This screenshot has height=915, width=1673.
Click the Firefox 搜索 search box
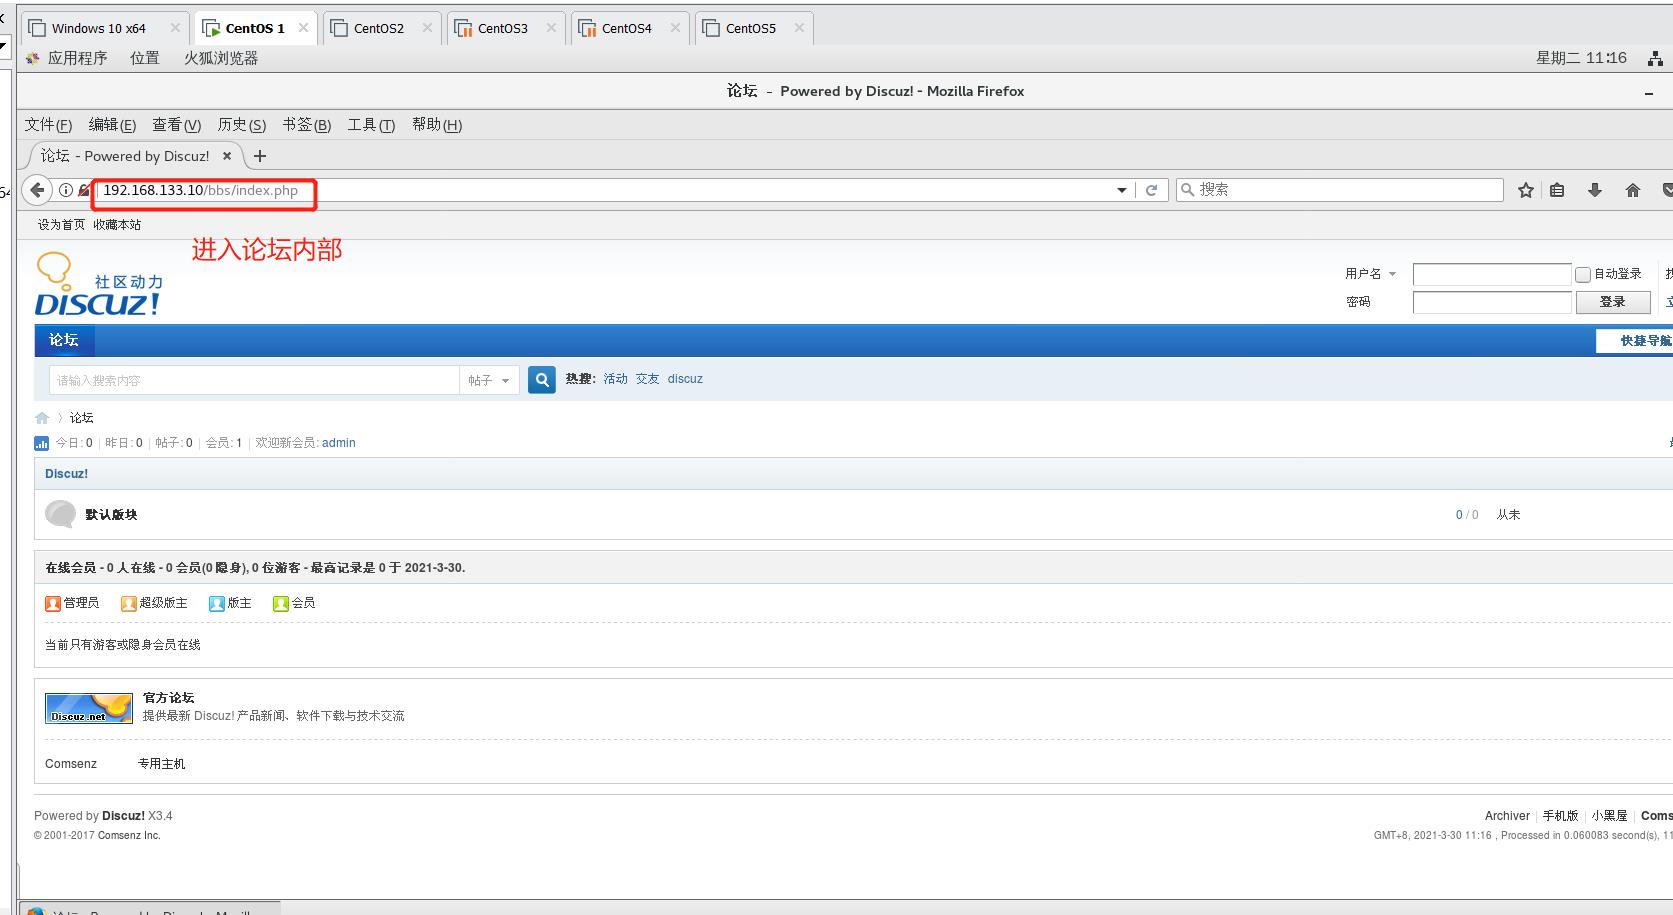(x=1340, y=190)
